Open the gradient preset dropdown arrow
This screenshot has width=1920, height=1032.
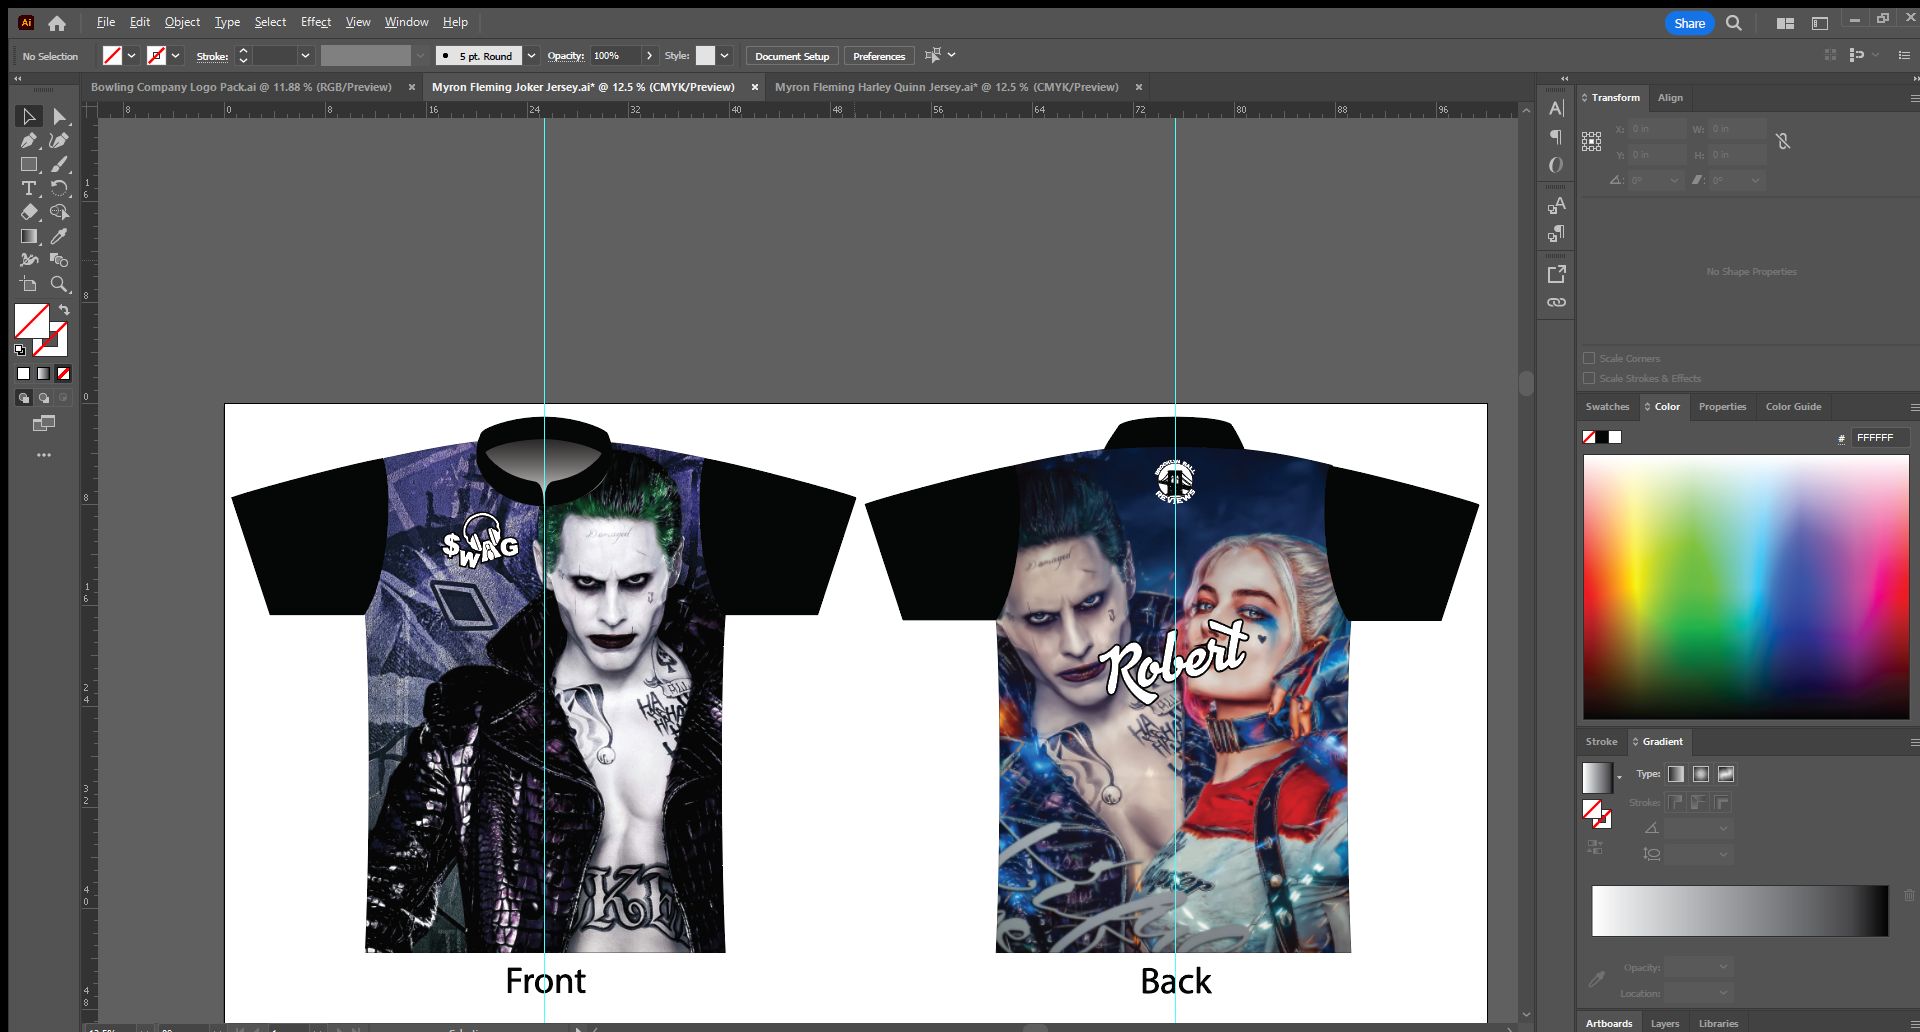[x=1619, y=777]
